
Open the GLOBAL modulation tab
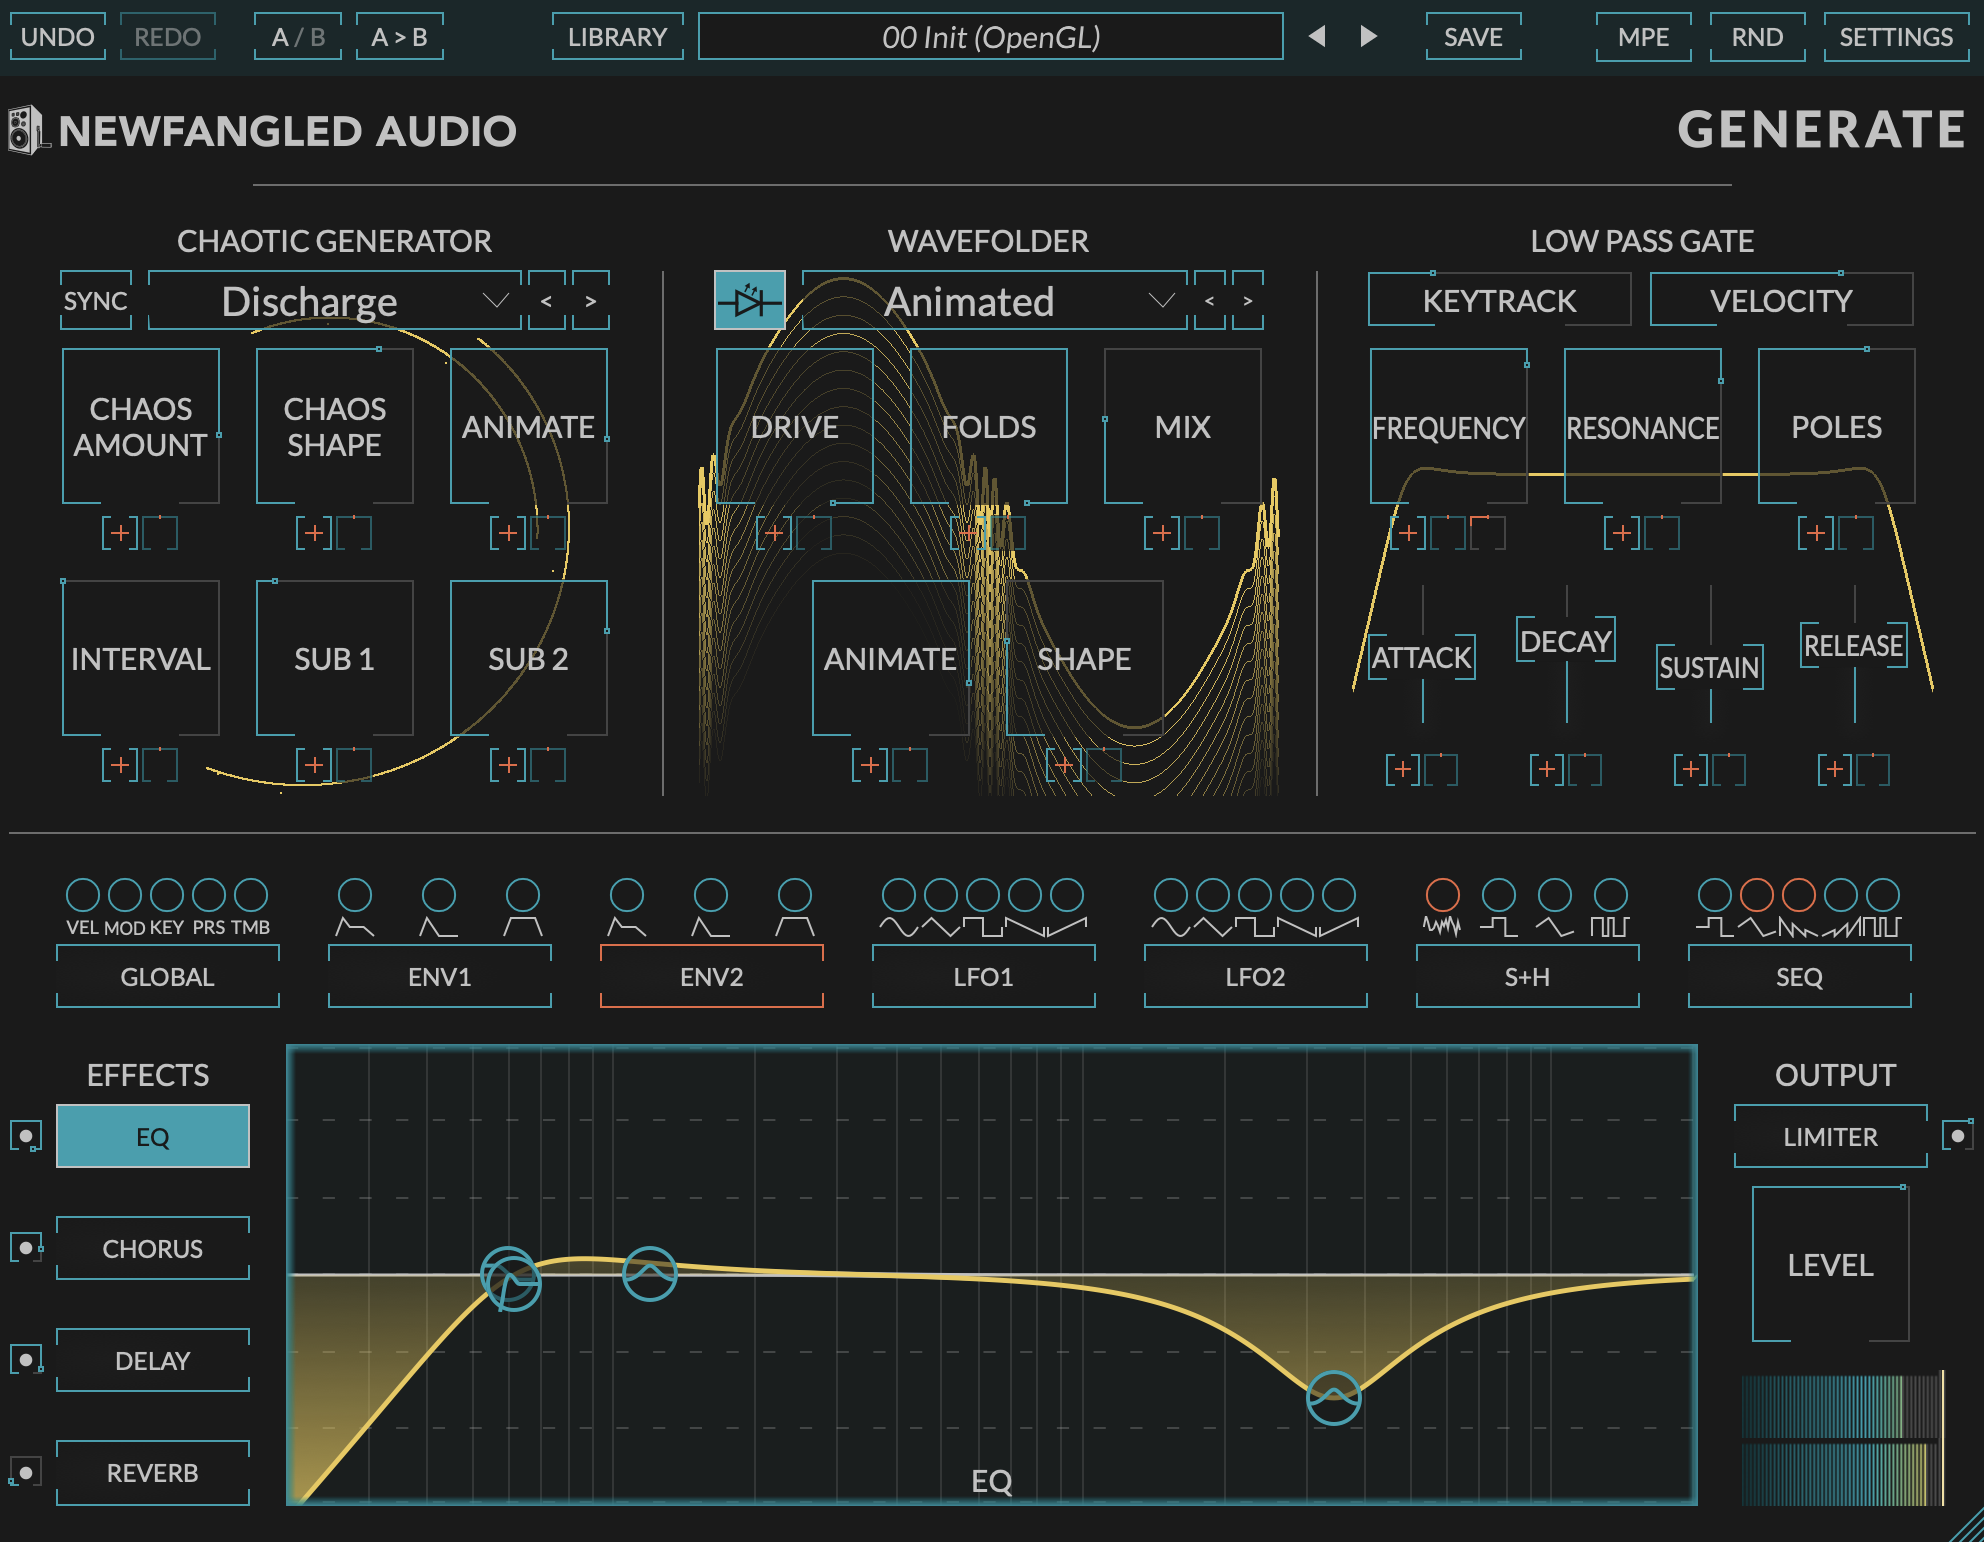[168, 976]
